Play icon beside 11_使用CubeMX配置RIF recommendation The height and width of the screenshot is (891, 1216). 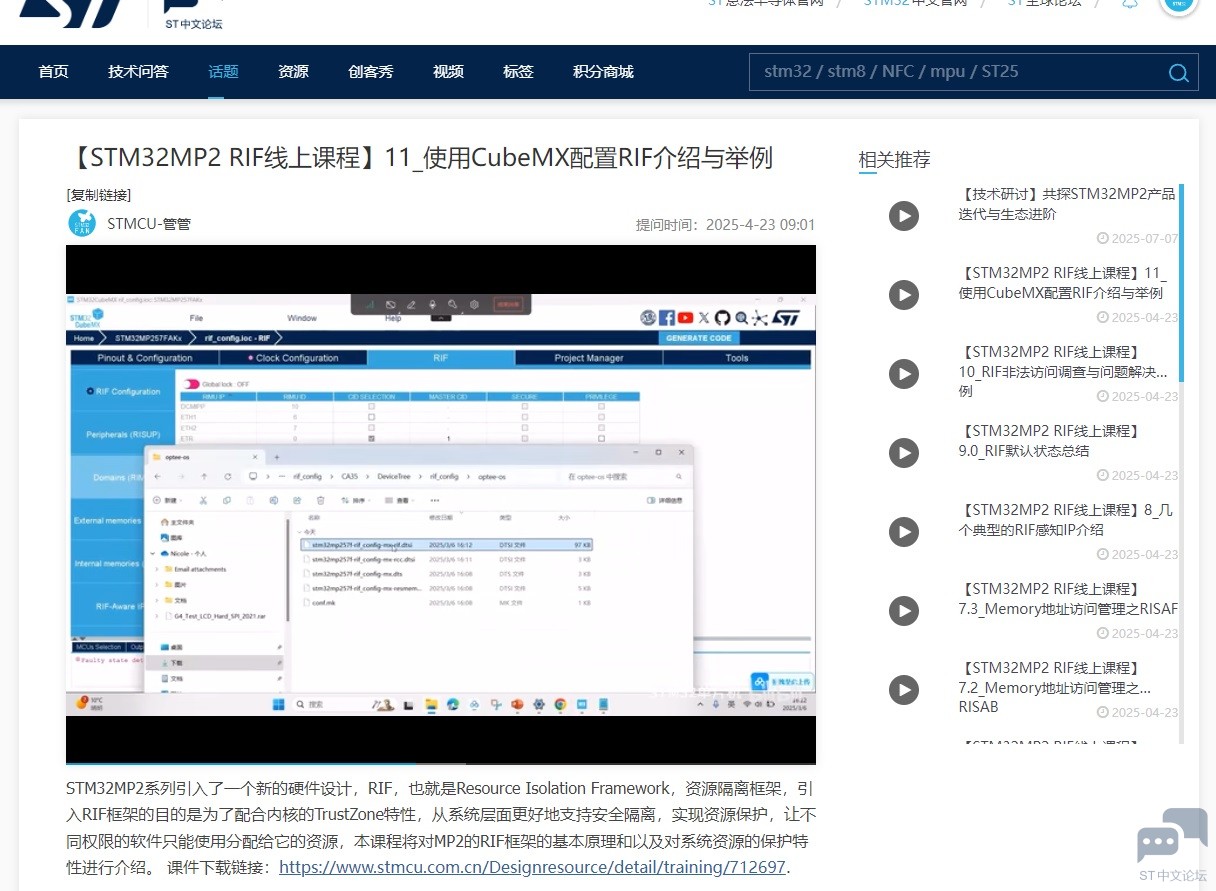click(904, 294)
